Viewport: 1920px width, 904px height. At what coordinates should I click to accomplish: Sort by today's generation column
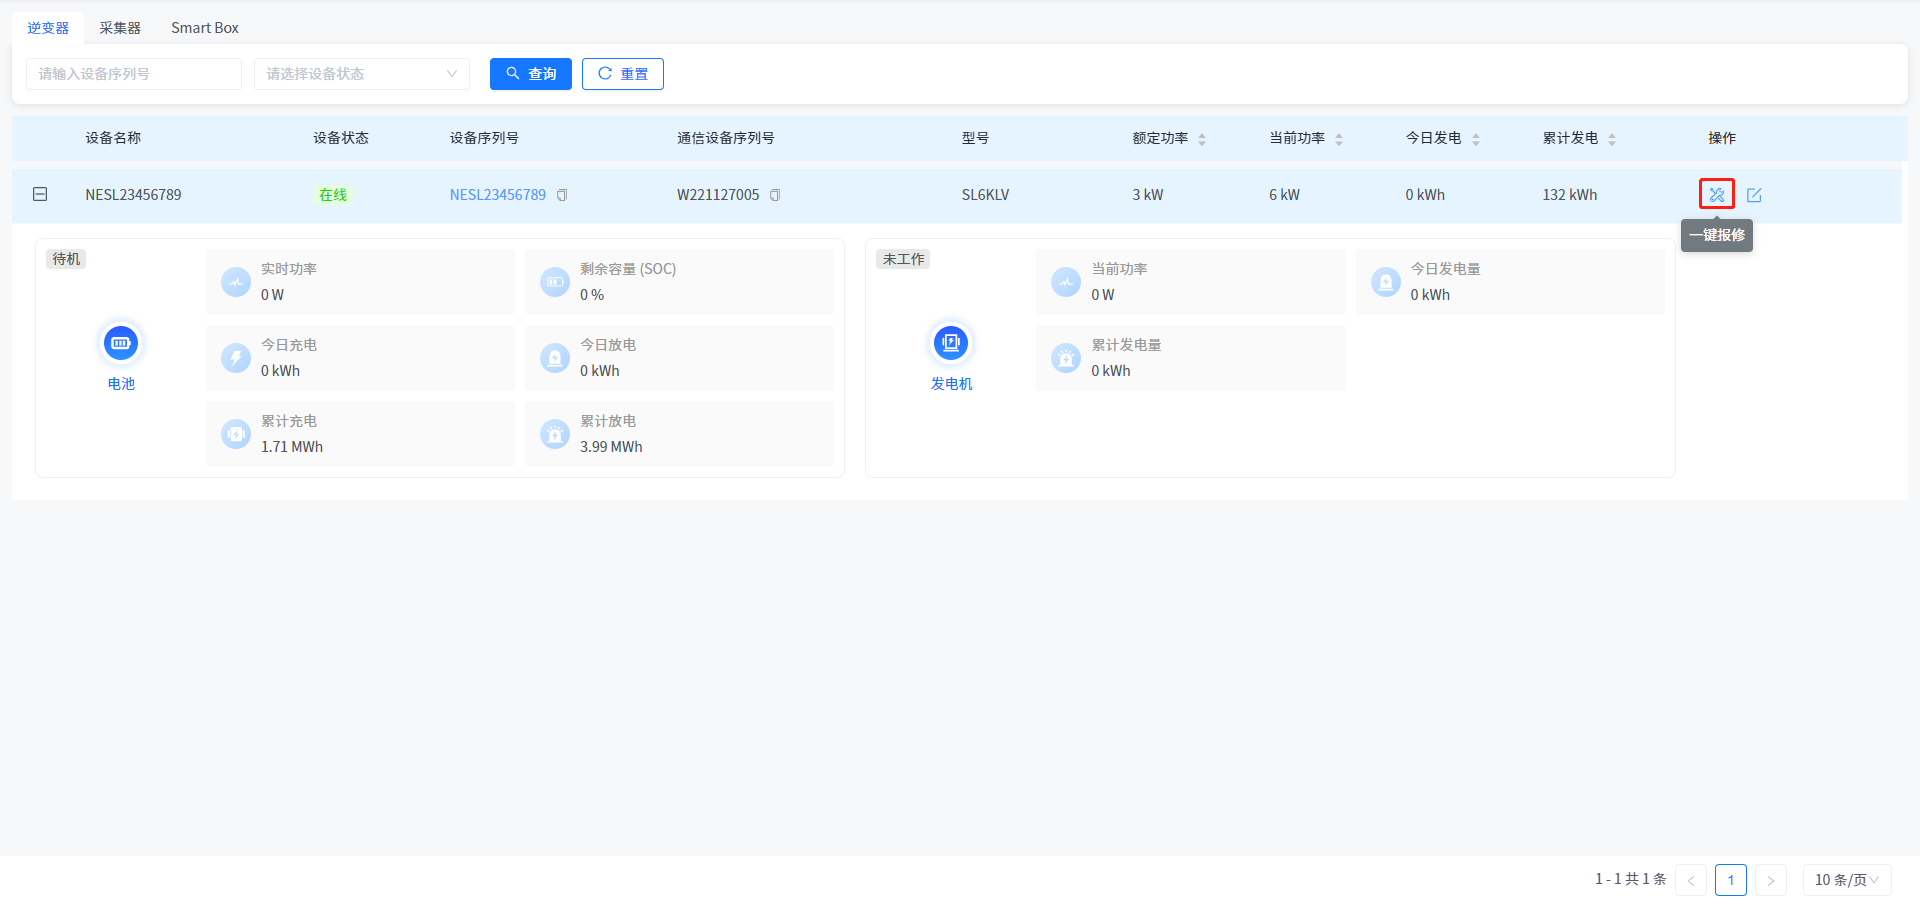coord(1476,139)
